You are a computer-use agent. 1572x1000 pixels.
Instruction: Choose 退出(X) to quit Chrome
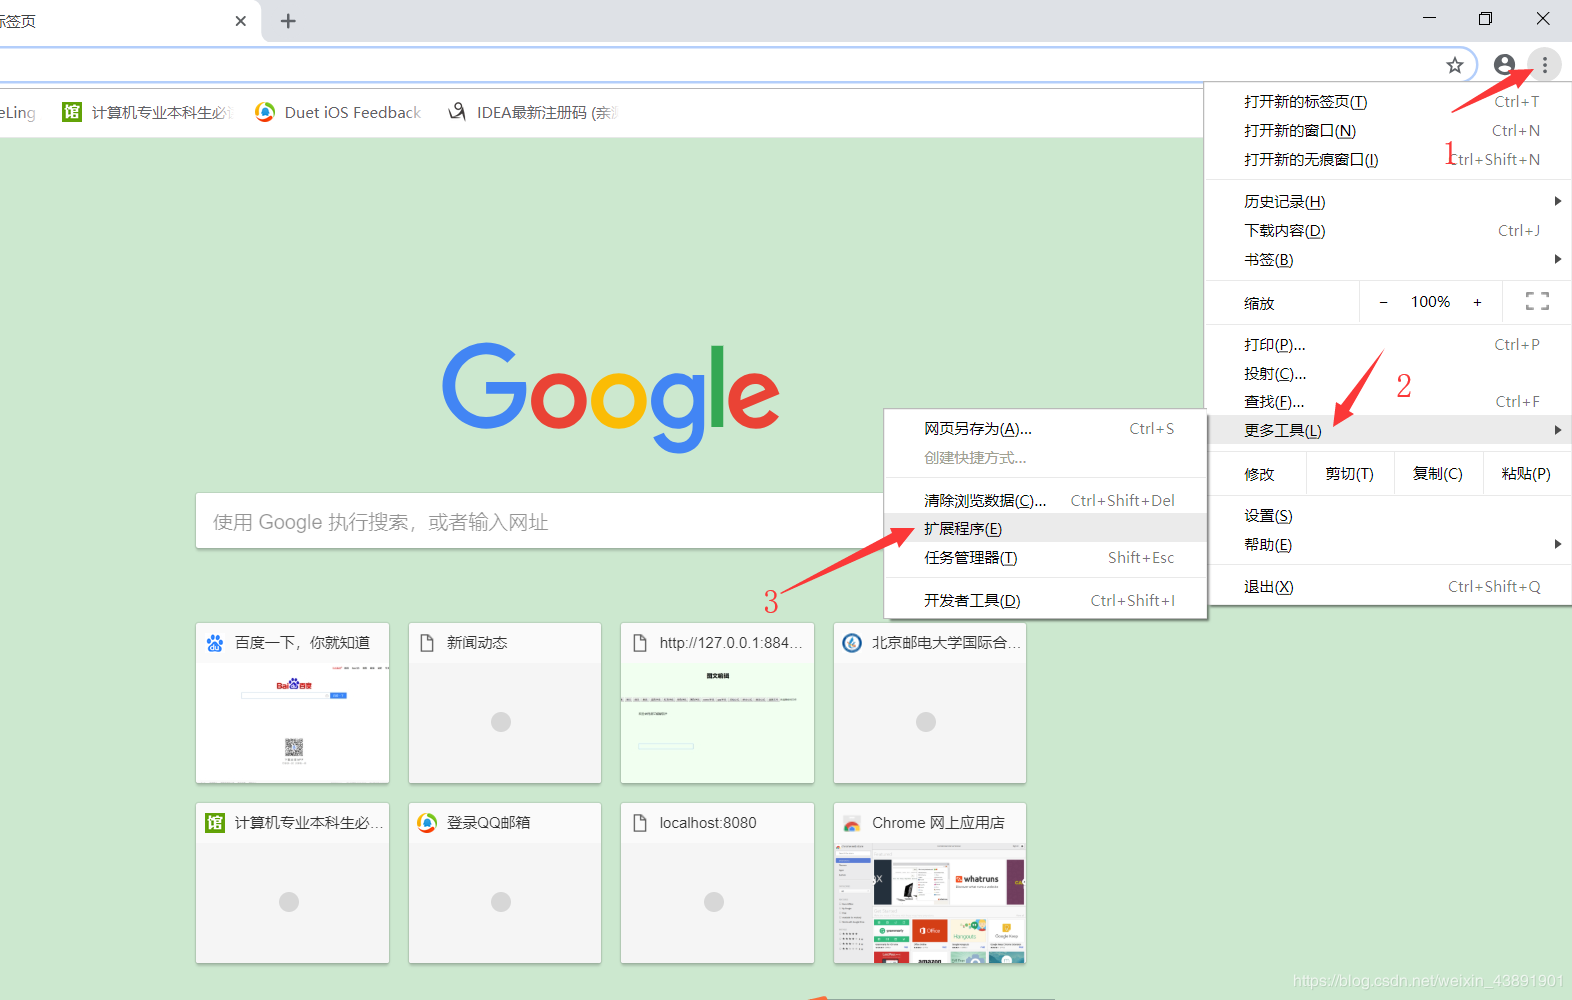pyautogui.click(x=1388, y=587)
